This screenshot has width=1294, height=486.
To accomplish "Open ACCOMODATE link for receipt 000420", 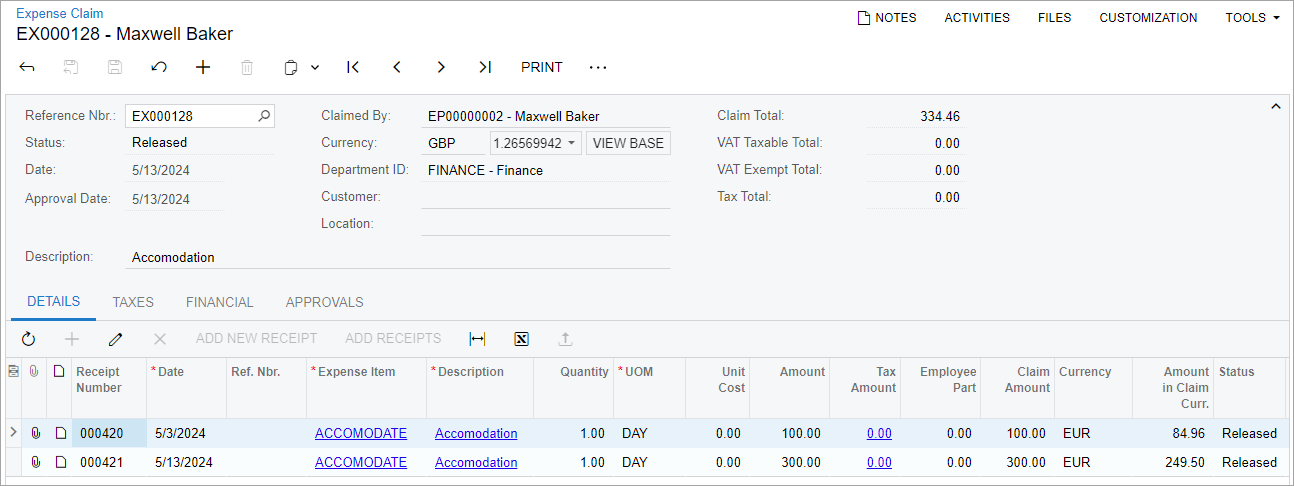I will coord(361,434).
